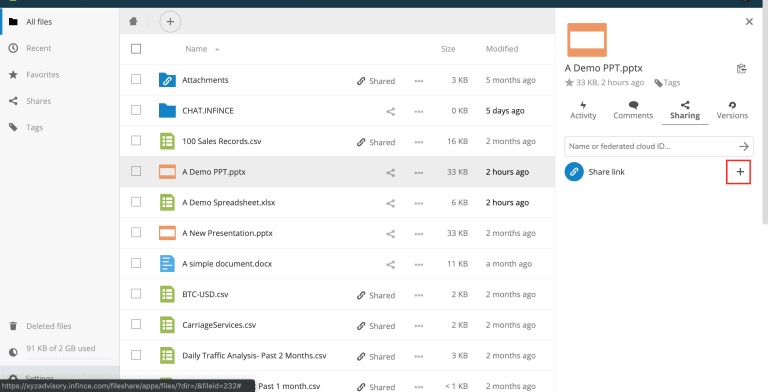Click share icon for A Demo Spreadsheet.xlsx
This screenshot has width=768, height=392.
click(390, 203)
